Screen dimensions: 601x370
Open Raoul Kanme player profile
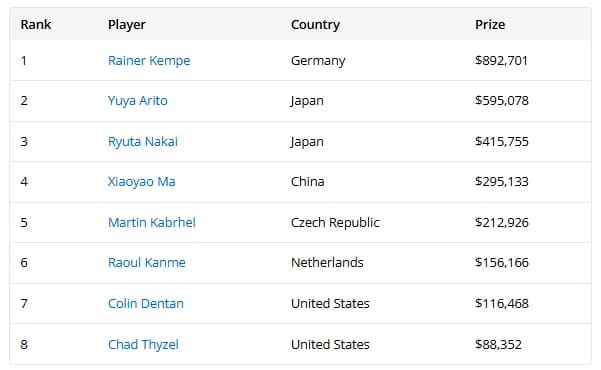[x=147, y=263]
